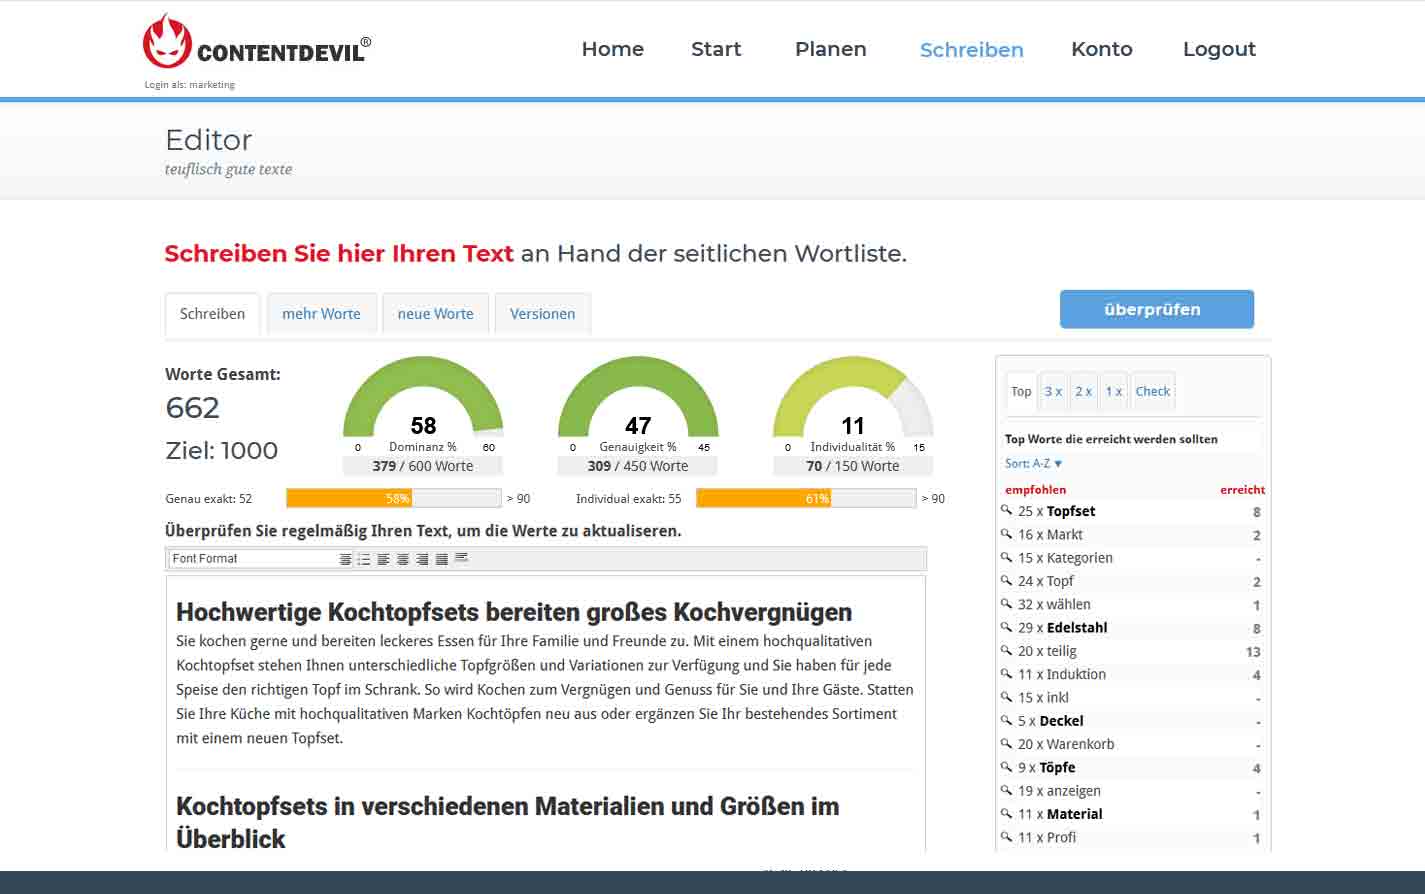Click the justify alignment icon in editor toolbar
This screenshot has width=1425, height=894.
click(441, 559)
